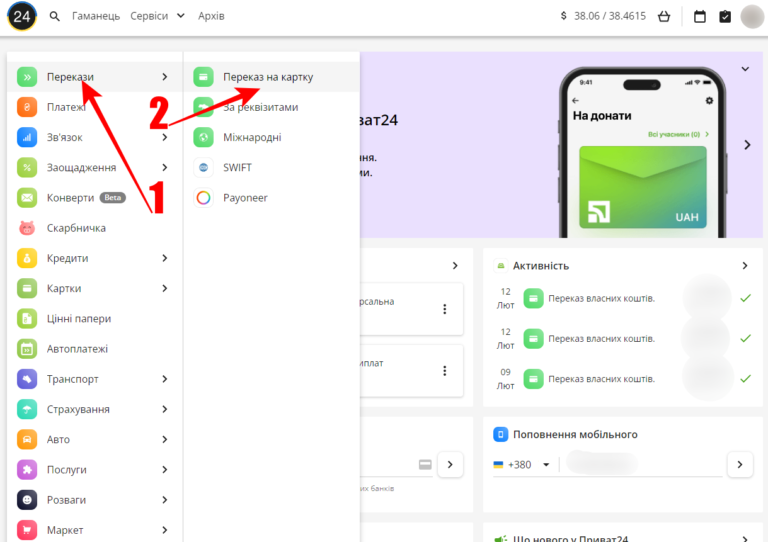Image resolution: width=768 pixels, height=542 pixels.
Task: Click the mobile phone number input field
Action: [x=640, y=464]
